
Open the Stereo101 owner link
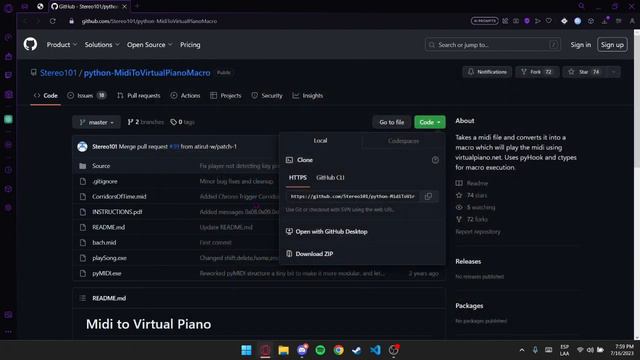click(x=58, y=73)
